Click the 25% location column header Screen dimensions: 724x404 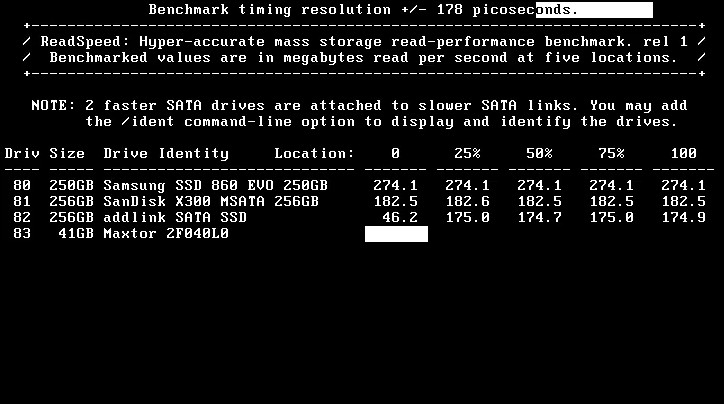[467, 153]
